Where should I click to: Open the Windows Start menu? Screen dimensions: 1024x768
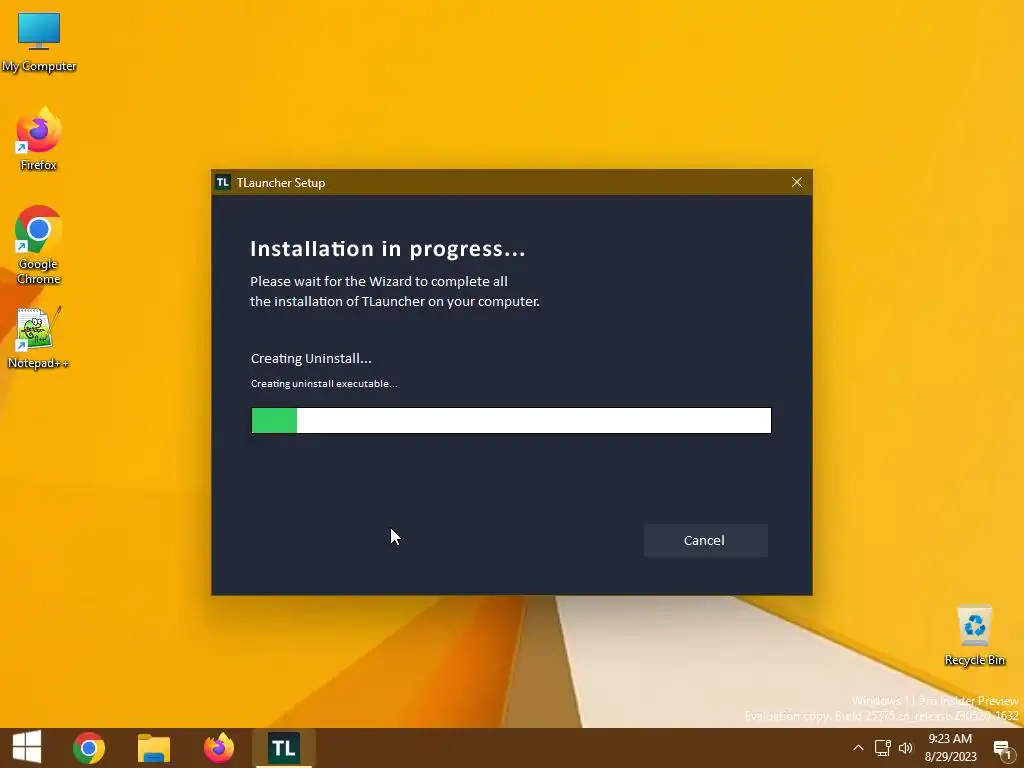(x=27, y=747)
